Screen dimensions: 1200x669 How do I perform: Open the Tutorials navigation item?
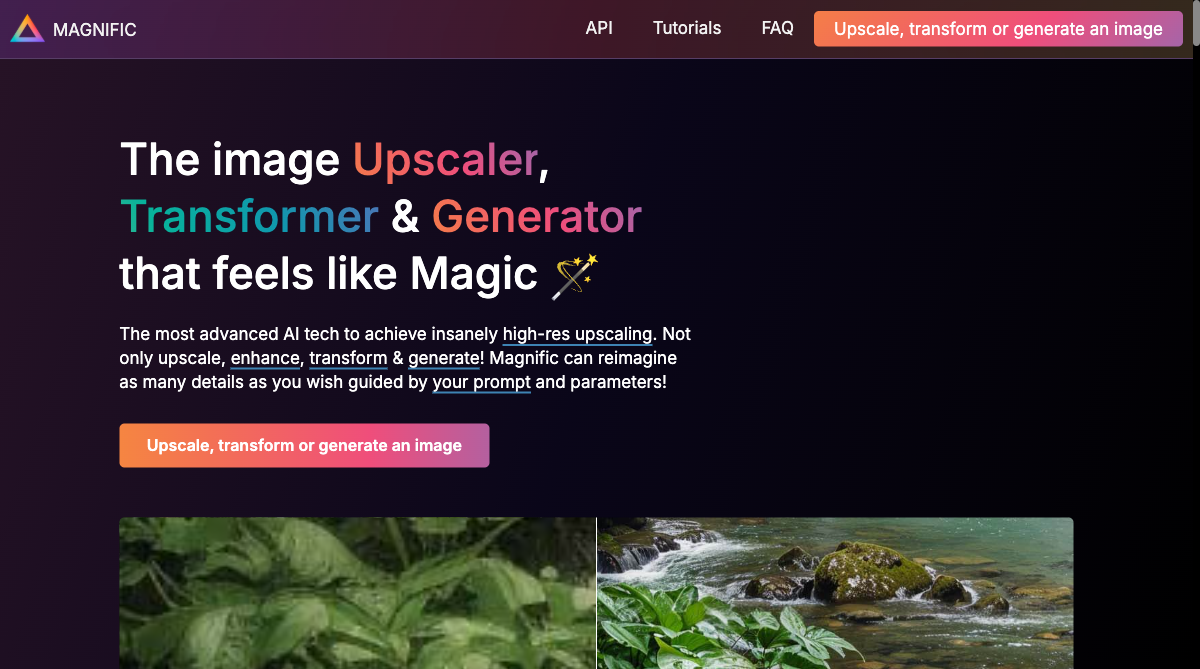point(687,28)
